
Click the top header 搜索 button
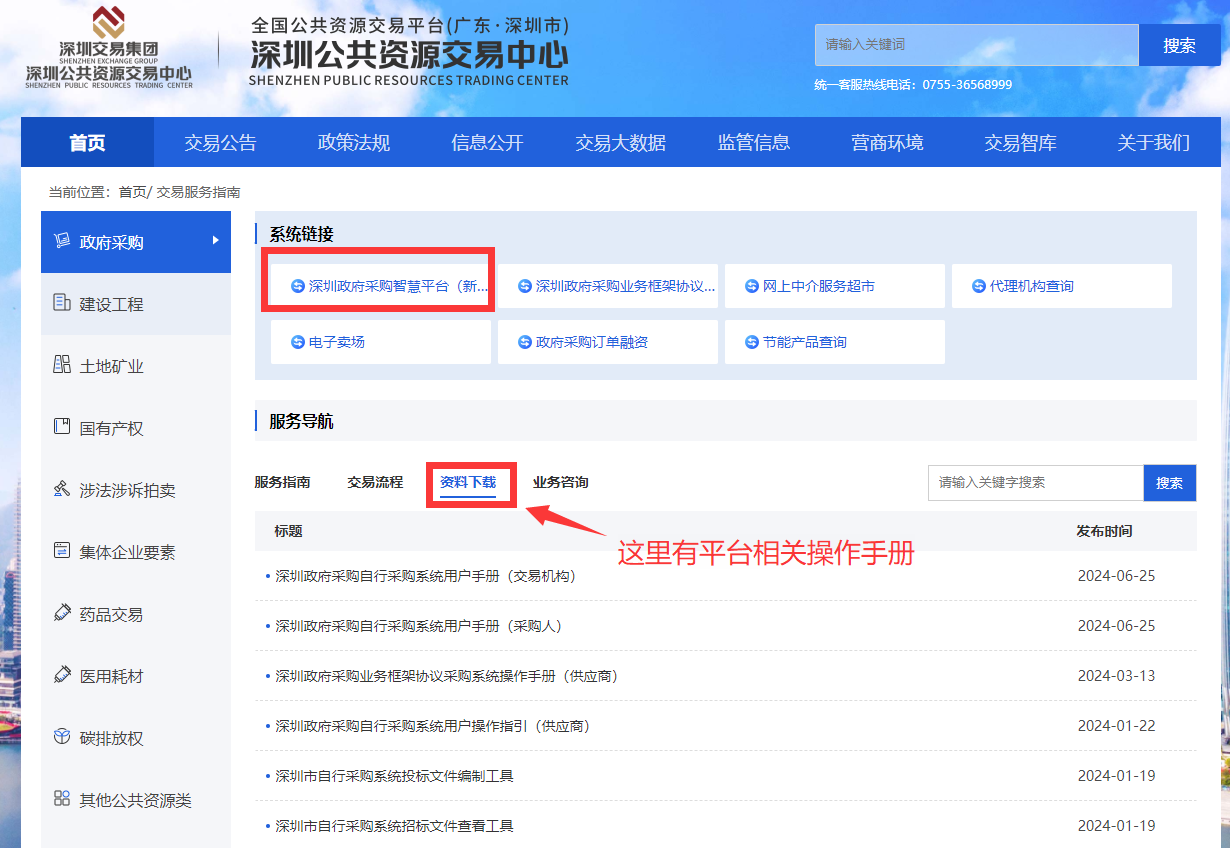(1179, 45)
